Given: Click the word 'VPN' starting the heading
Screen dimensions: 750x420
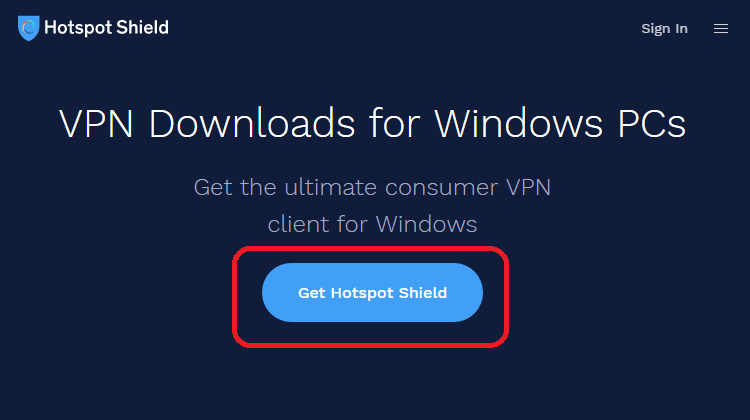Looking at the screenshot, I should pyautogui.click(x=96, y=123).
